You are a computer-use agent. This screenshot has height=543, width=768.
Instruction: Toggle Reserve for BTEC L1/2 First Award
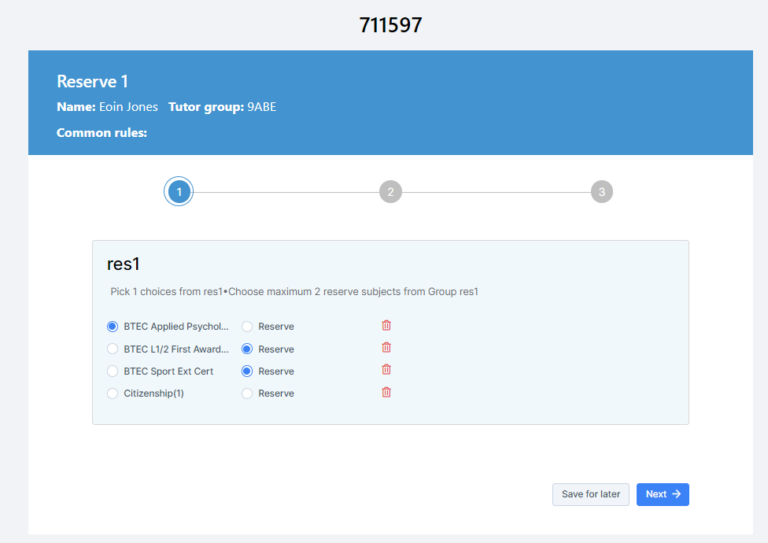pos(247,349)
